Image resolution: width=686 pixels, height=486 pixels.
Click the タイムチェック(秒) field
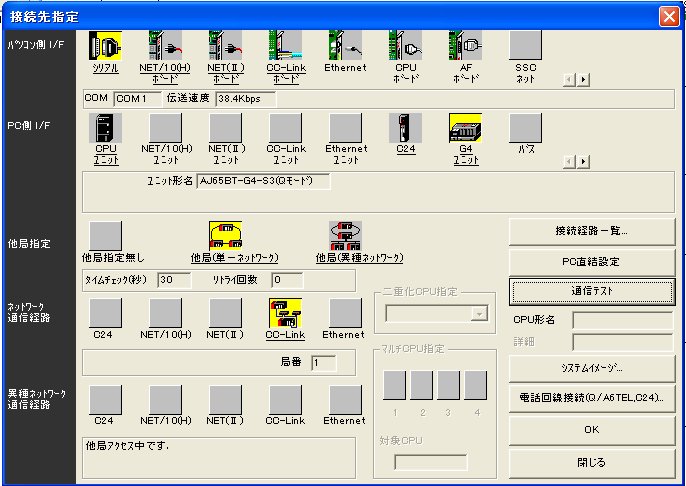coord(174,280)
